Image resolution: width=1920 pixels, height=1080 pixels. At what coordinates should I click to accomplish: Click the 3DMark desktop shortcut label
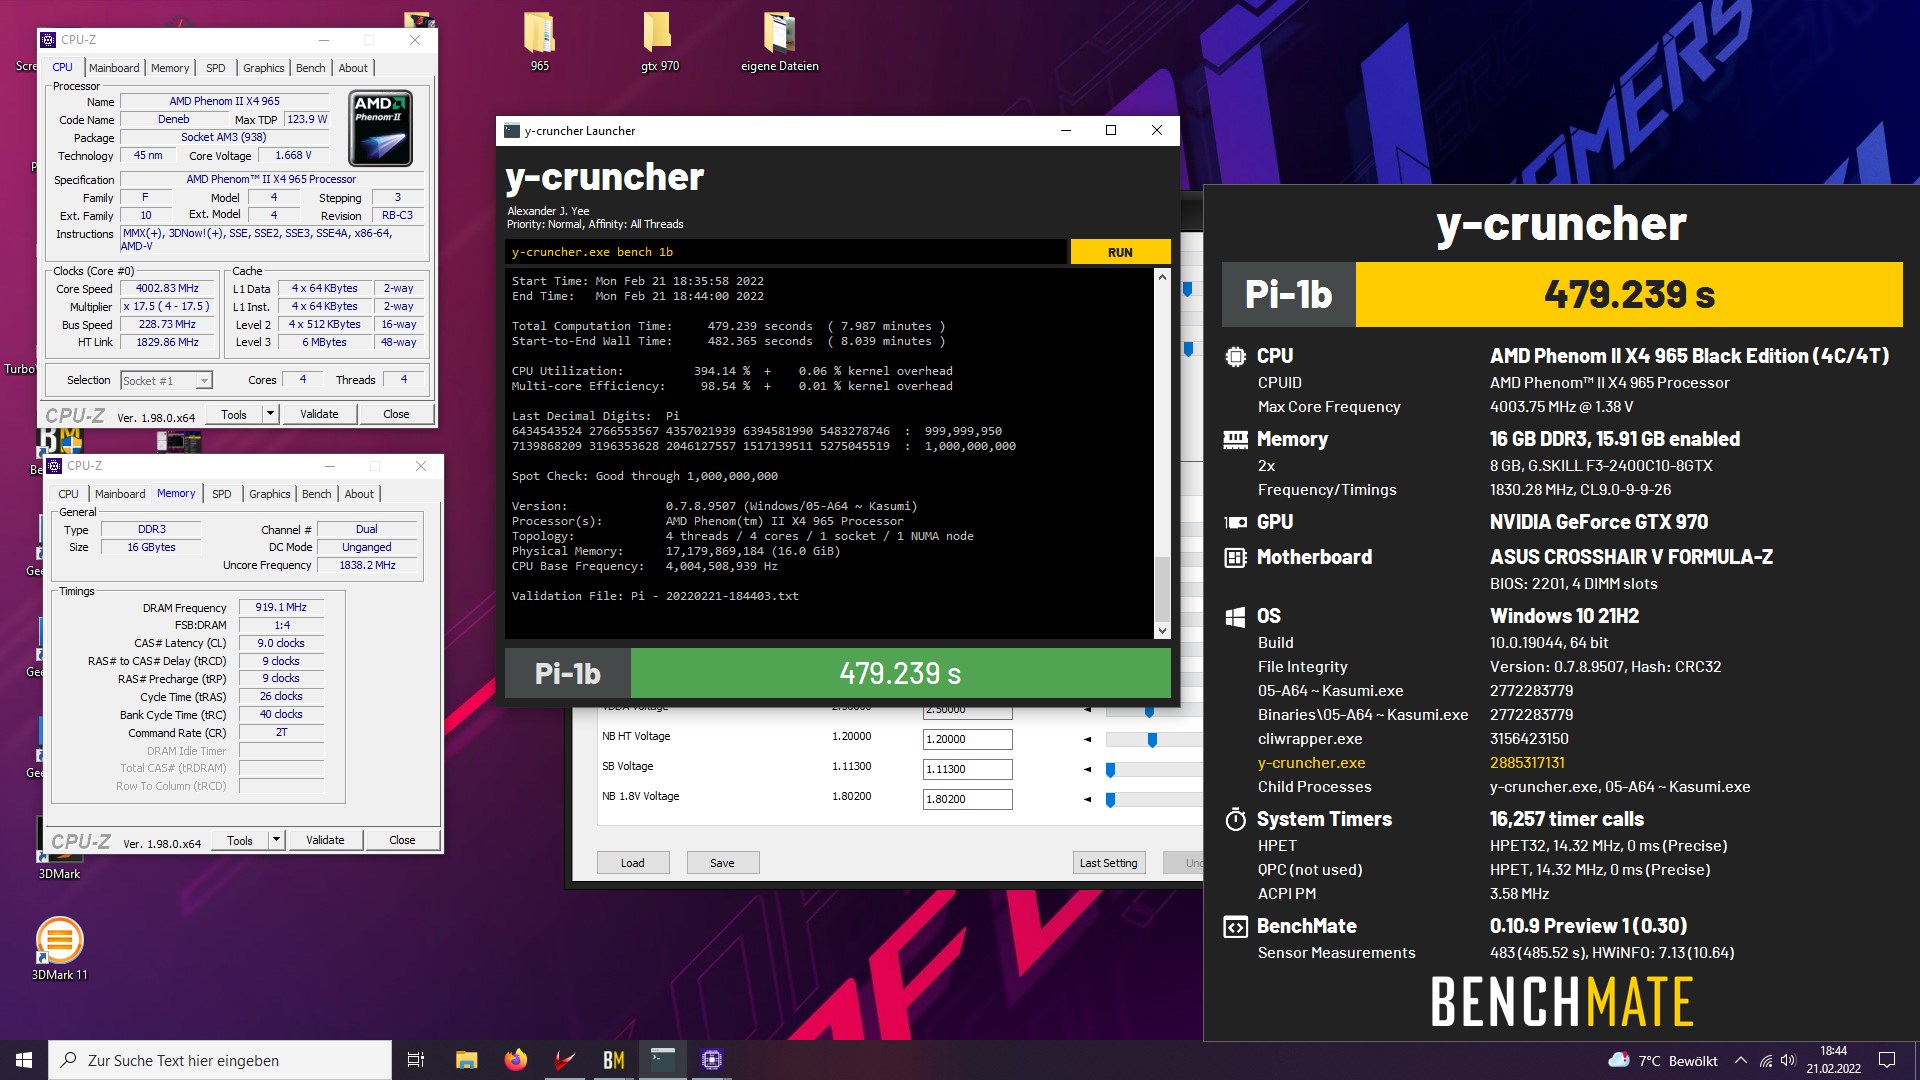tap(59, 874)
